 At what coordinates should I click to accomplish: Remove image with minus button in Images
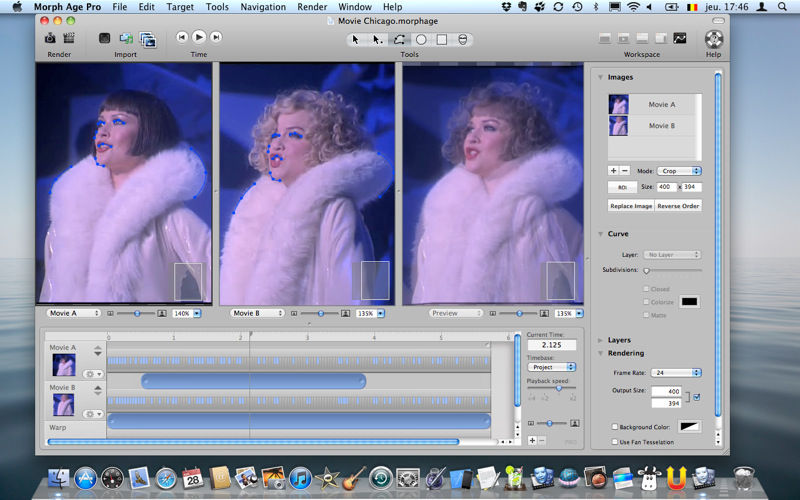pos(624,171)
